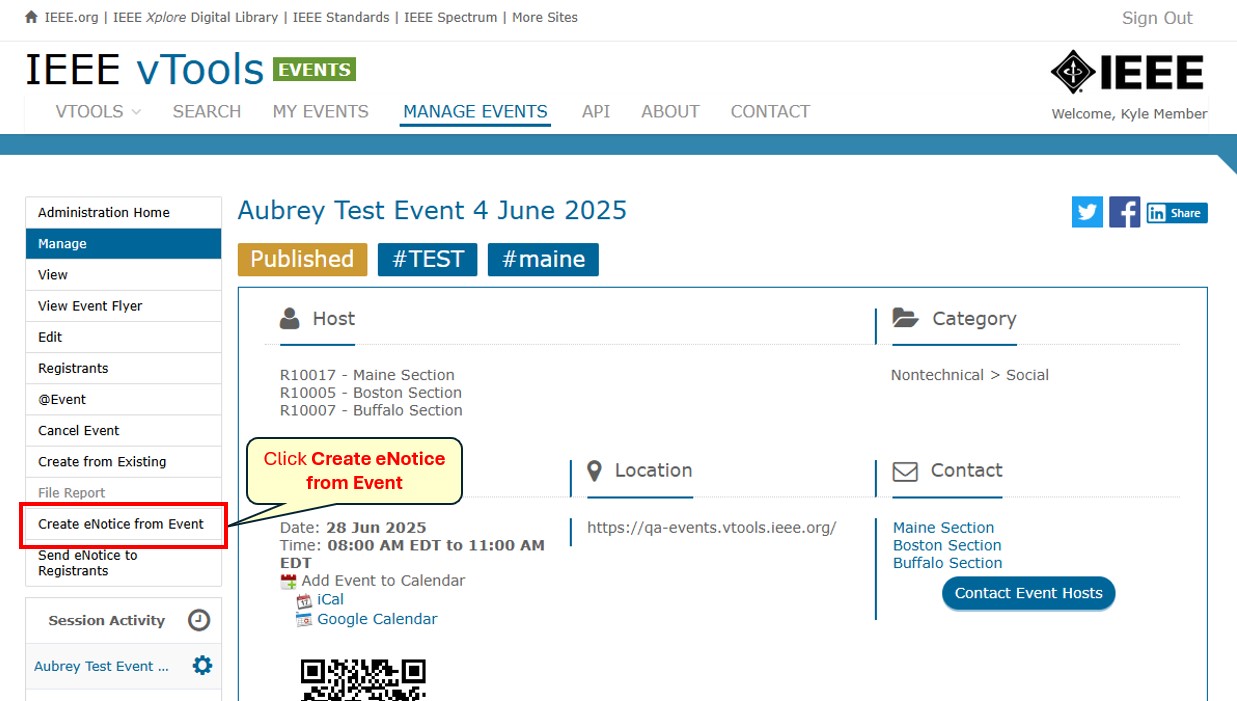This screenshot has height=701, width=1237.
Task: Click the Google Calendar icon
Action: (304, 620)
